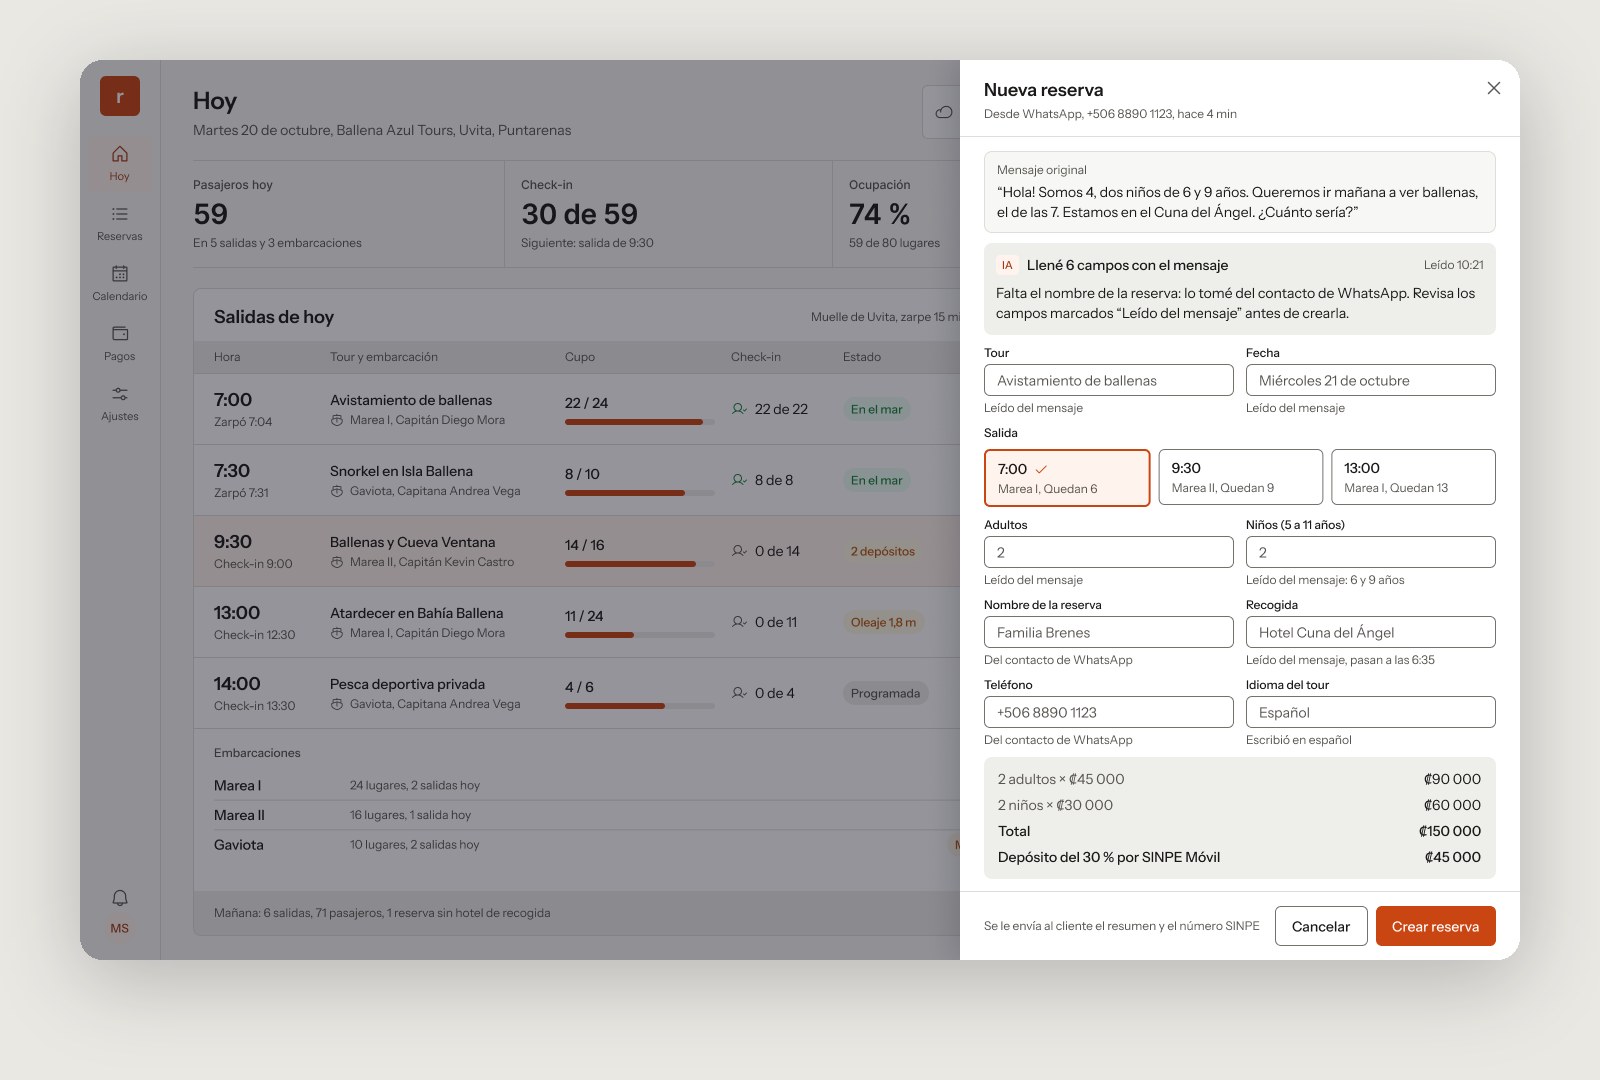Select the 7:00 Marea I departure
Screen dimensions: 1600x1080
point(1067,478)
